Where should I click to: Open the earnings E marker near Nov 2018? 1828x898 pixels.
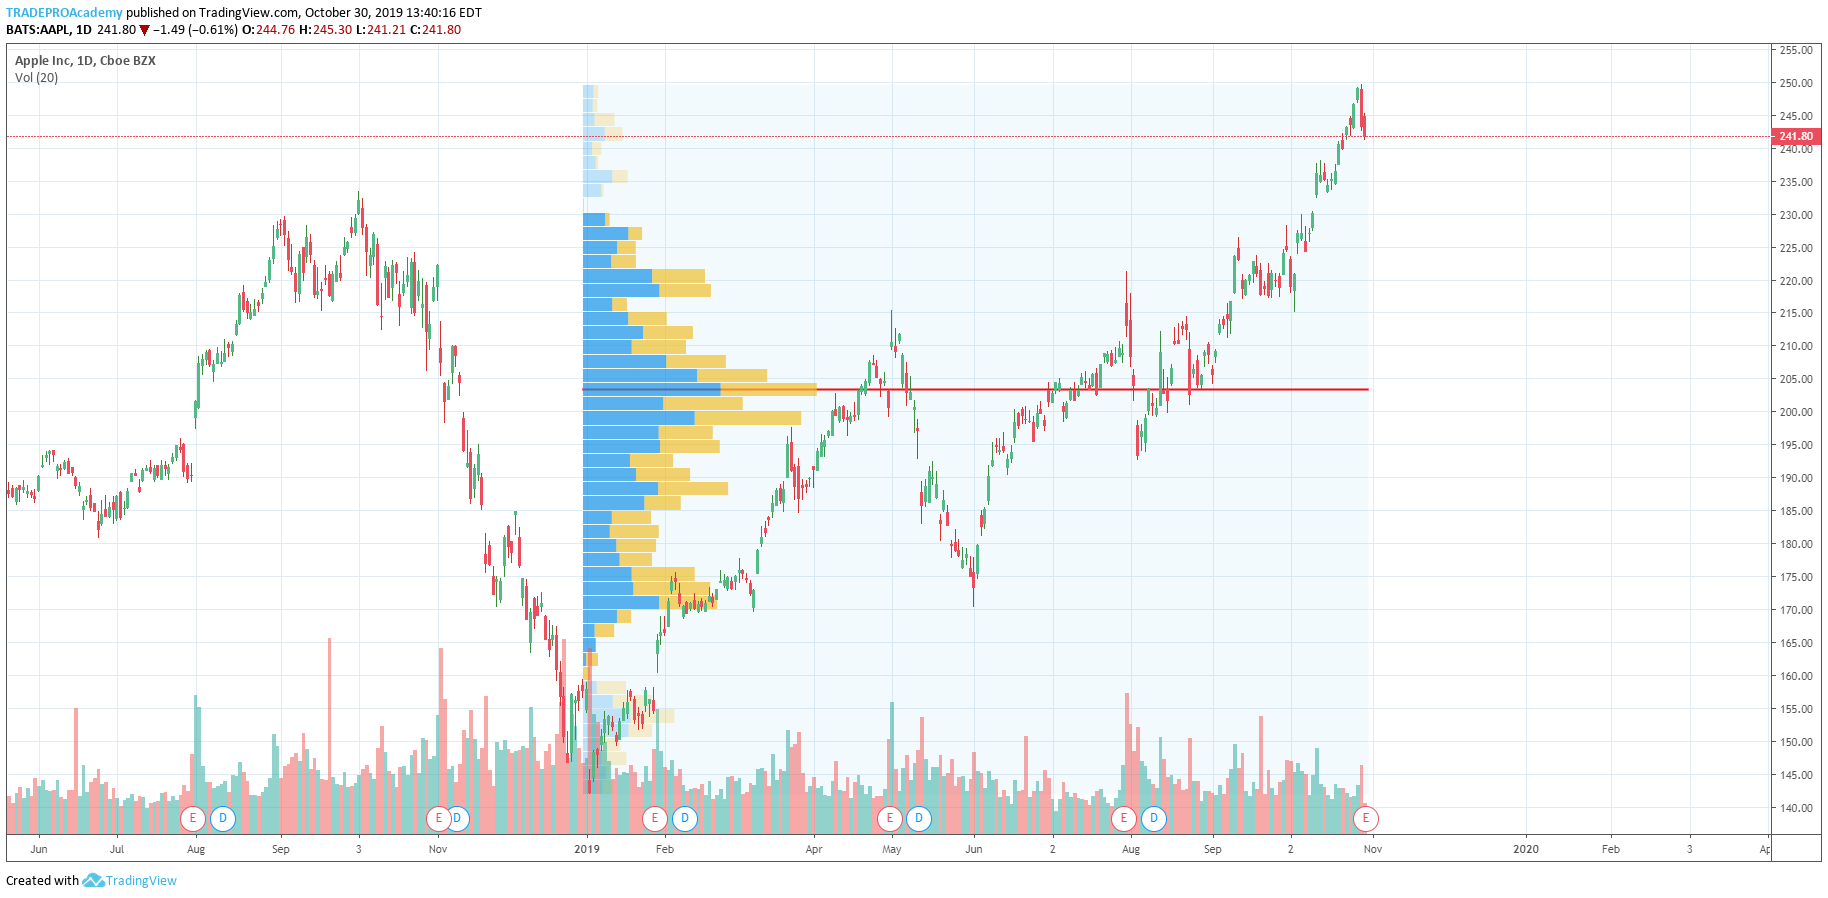click(438, 819)
